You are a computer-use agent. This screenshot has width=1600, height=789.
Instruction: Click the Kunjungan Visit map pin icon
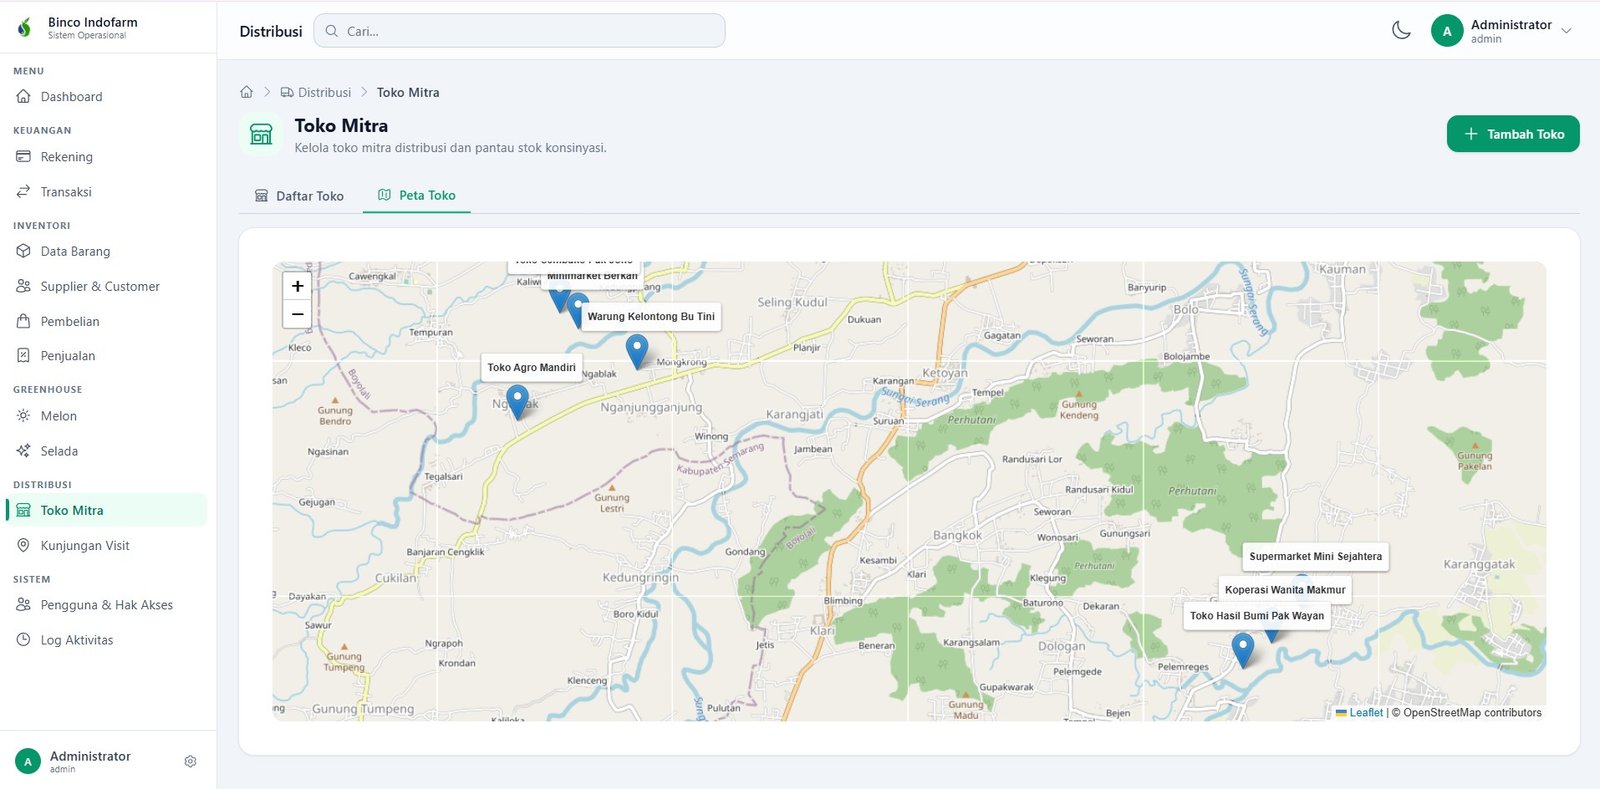click(23, 545)
